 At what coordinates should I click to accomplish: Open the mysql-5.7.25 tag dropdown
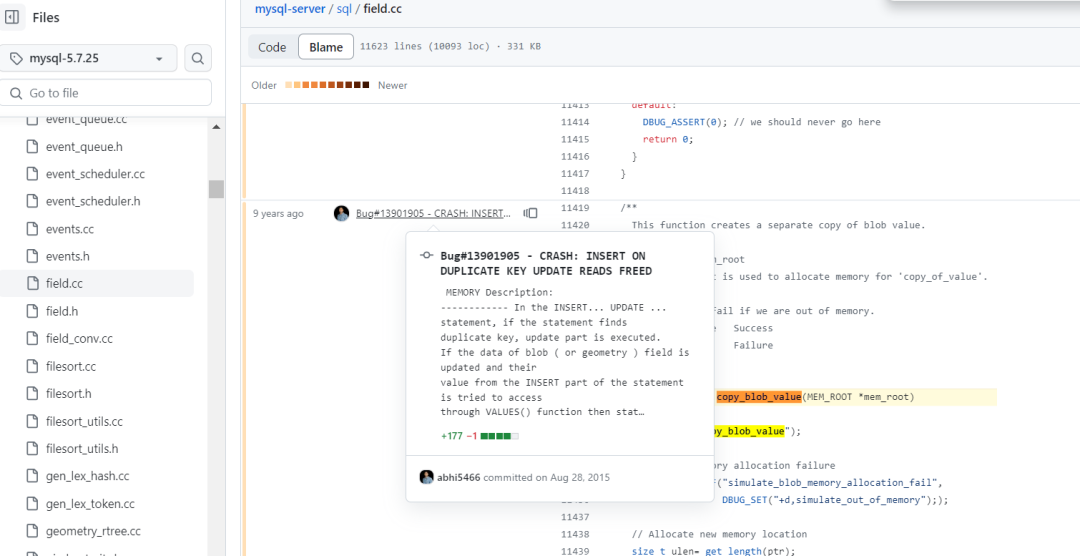pos(88,59)
